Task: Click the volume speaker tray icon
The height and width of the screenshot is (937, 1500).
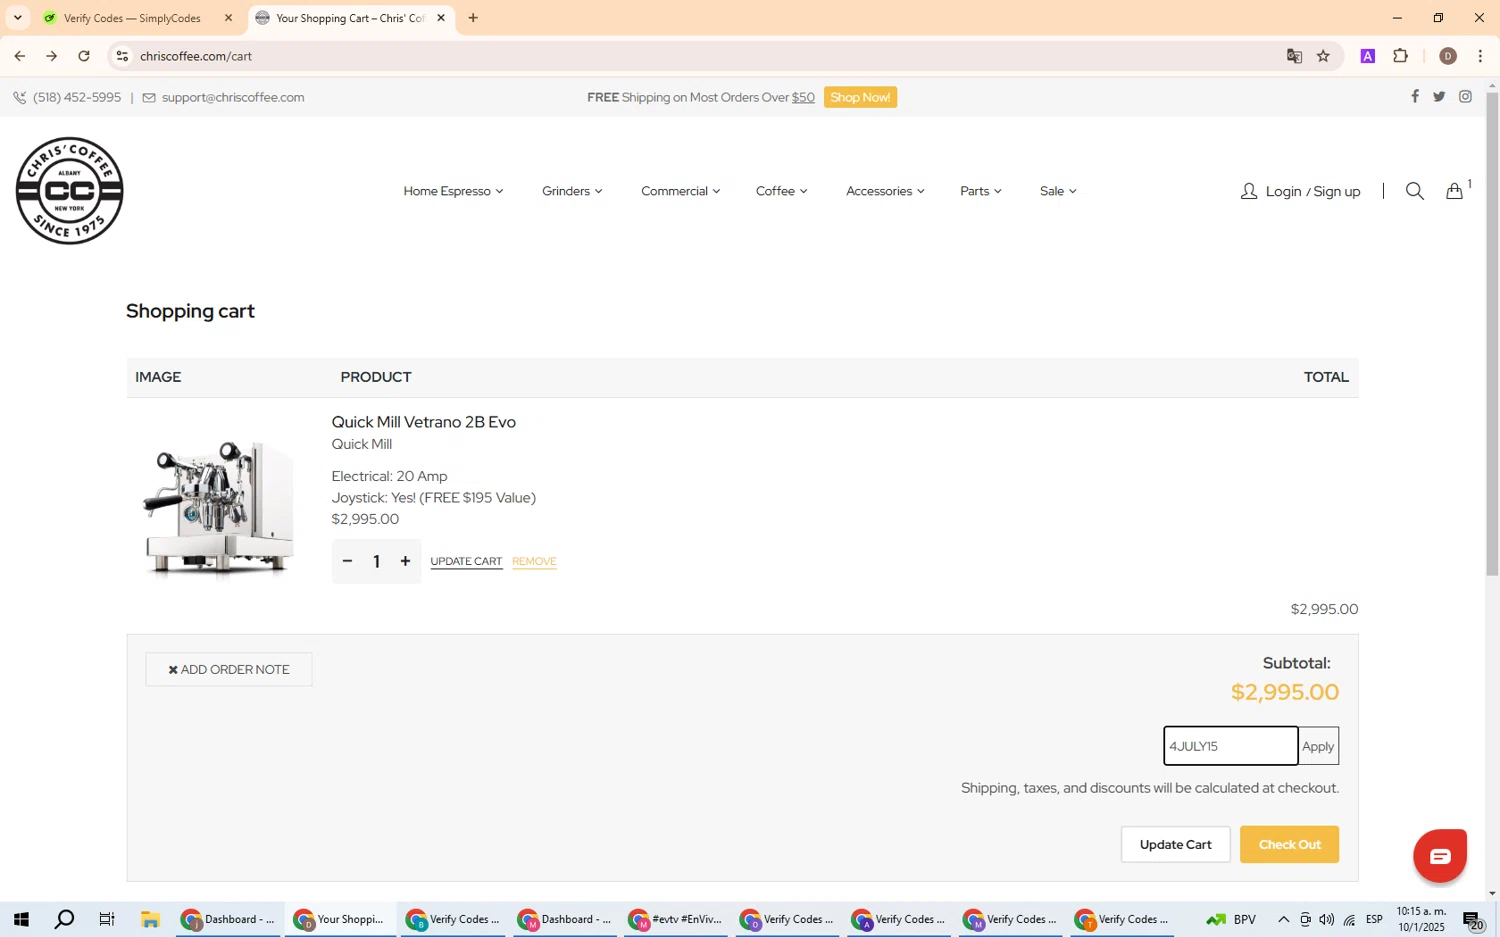Action: pos(1326,919)
